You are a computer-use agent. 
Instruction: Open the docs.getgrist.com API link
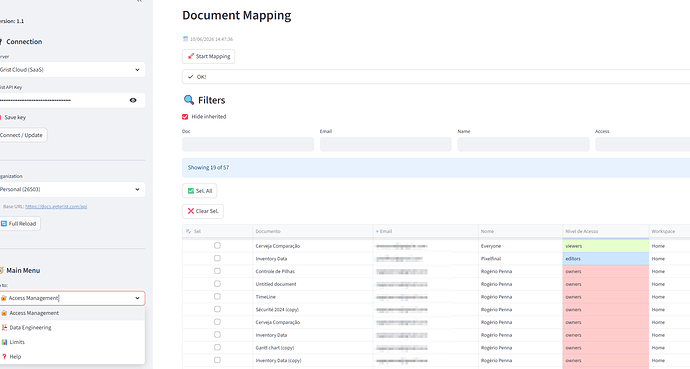tap(56, 206)
